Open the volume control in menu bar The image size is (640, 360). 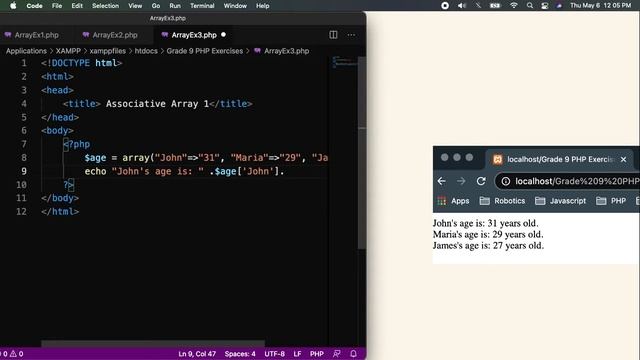click(x=462, y=6)
